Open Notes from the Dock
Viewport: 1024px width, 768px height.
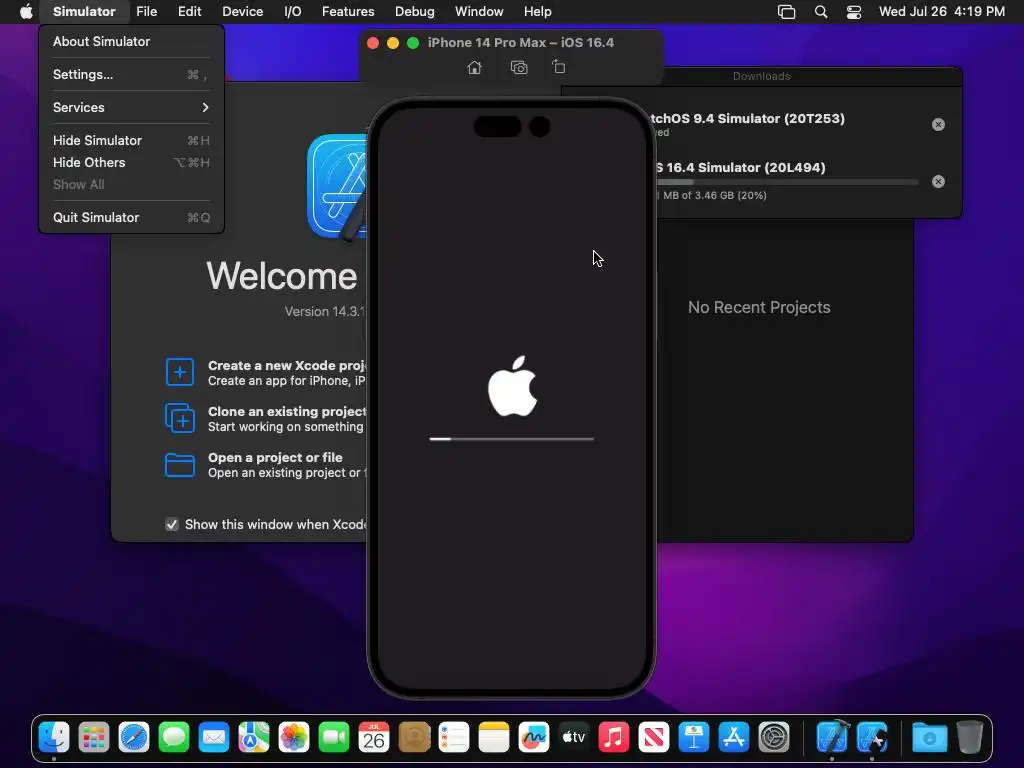[494, 738]
